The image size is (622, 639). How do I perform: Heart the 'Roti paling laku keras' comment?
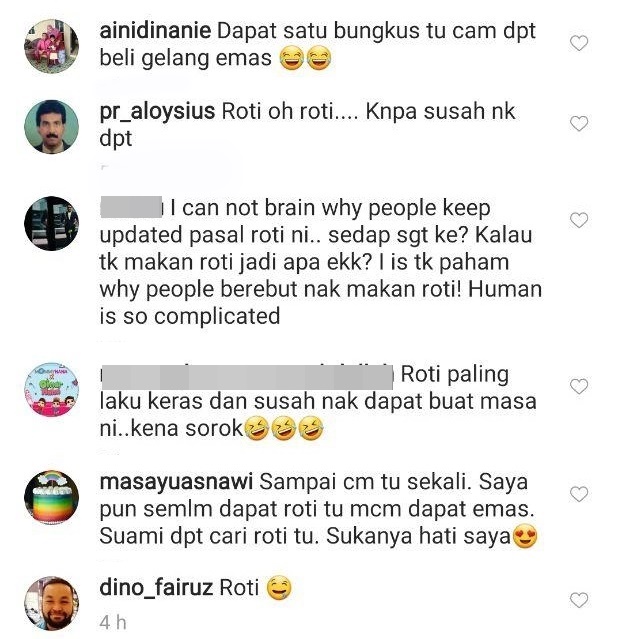[x=578, y=386]
